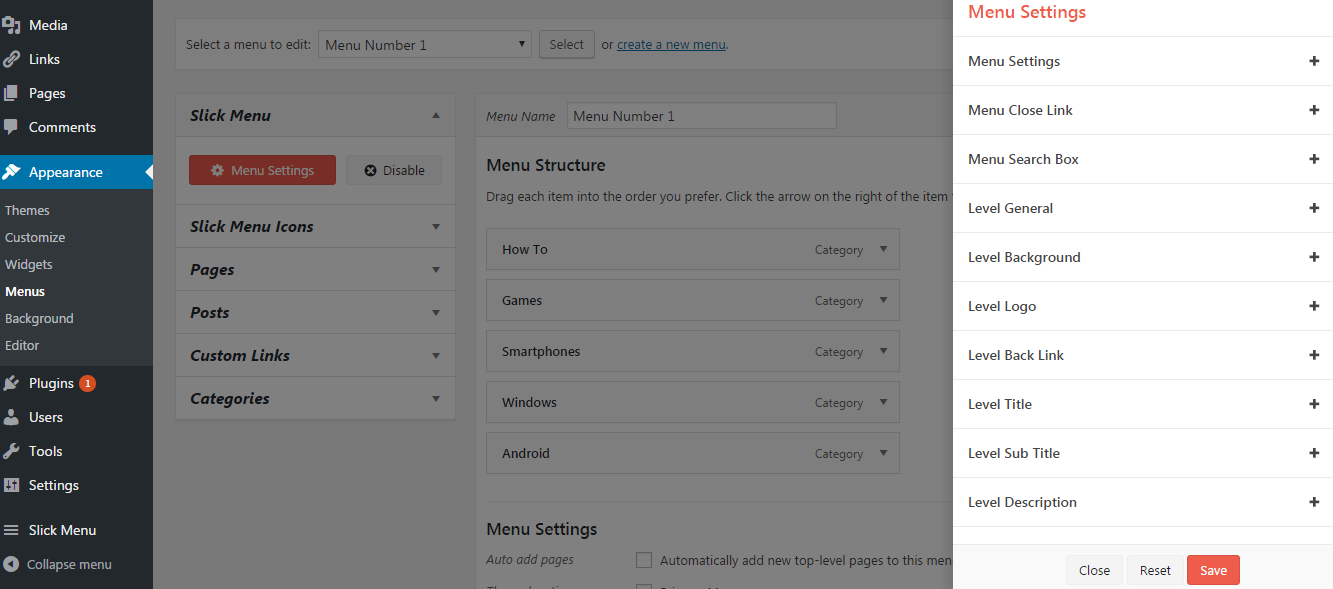Expand Level Background plus icon
This screenshot has height=589, width=1333.
click(x=1314, y=257)
